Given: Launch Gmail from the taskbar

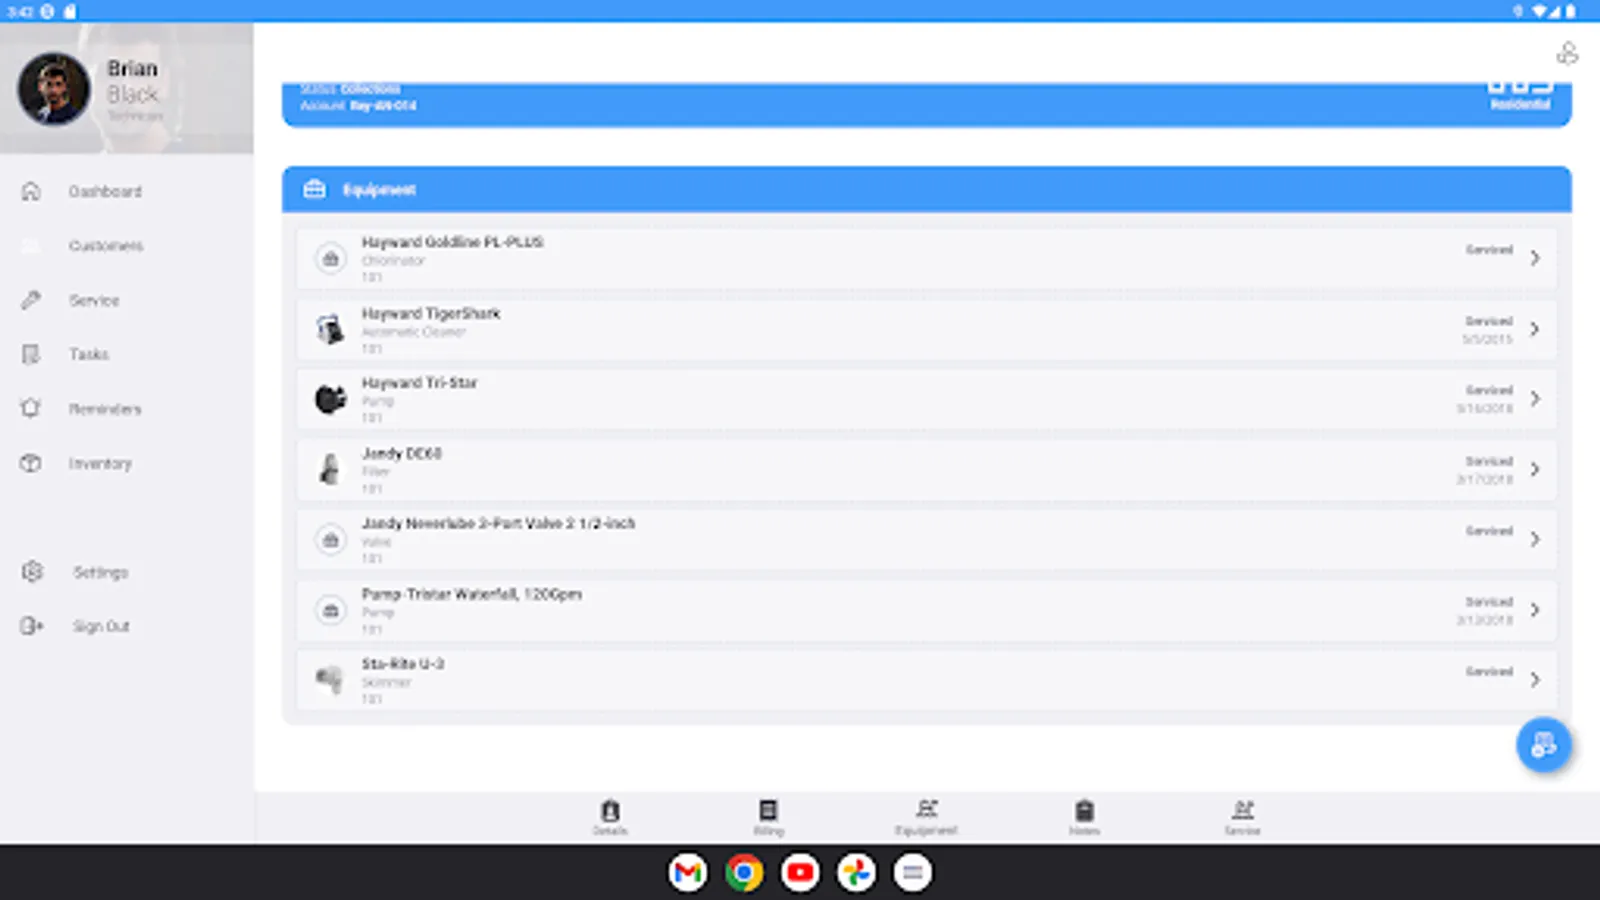Looking at the screenshot, I should point(688,873).
